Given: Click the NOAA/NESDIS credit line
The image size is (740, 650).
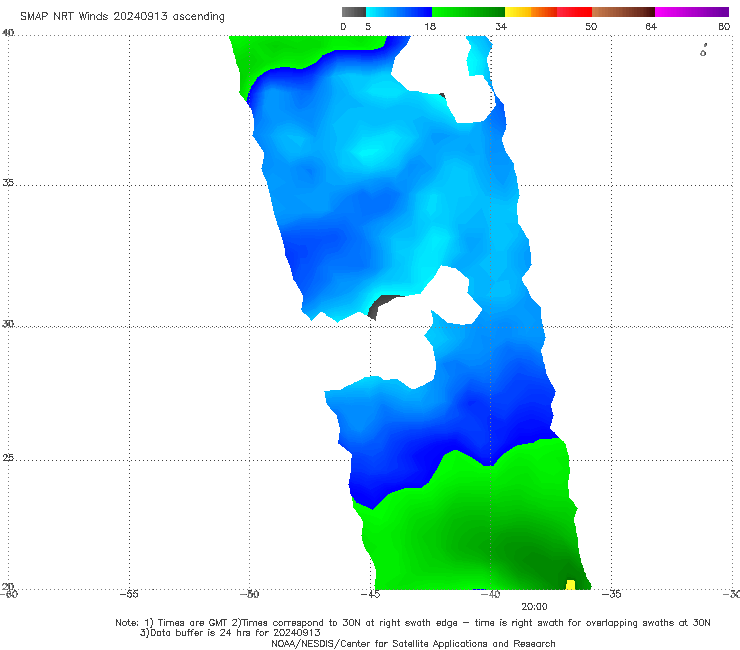Looking at the screenshot, I should tap(413, 643).
